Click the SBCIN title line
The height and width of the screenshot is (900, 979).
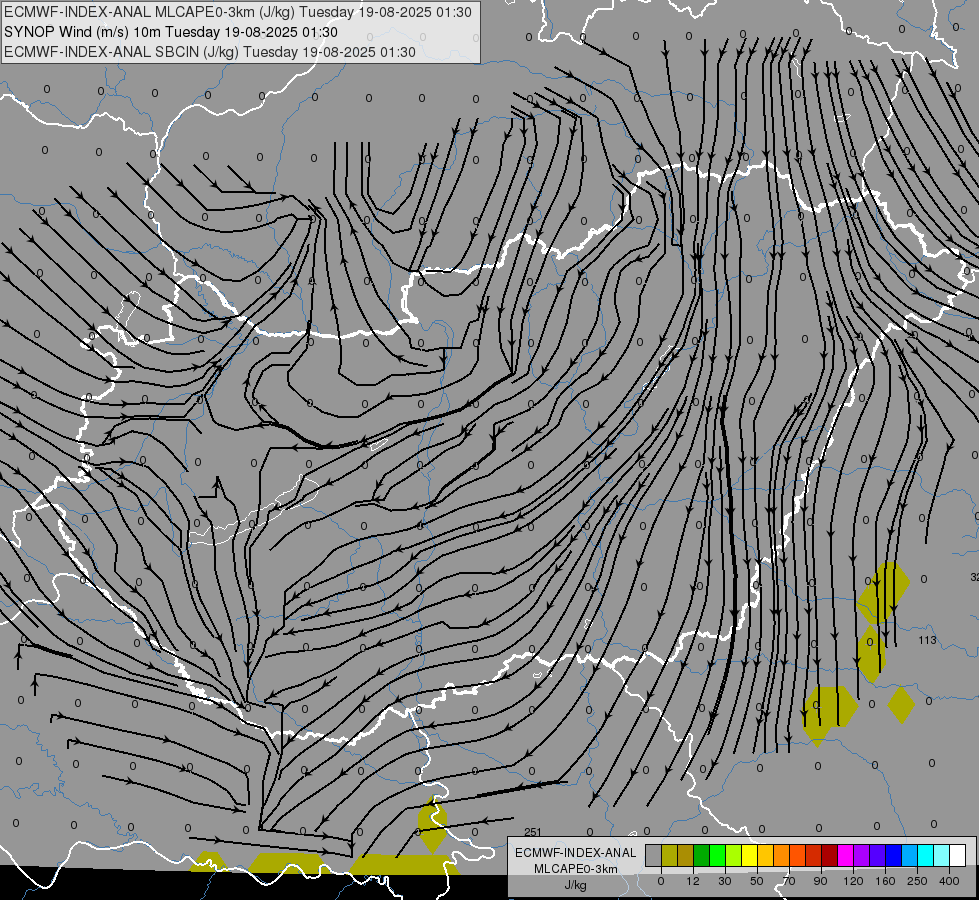coord(210,52)
